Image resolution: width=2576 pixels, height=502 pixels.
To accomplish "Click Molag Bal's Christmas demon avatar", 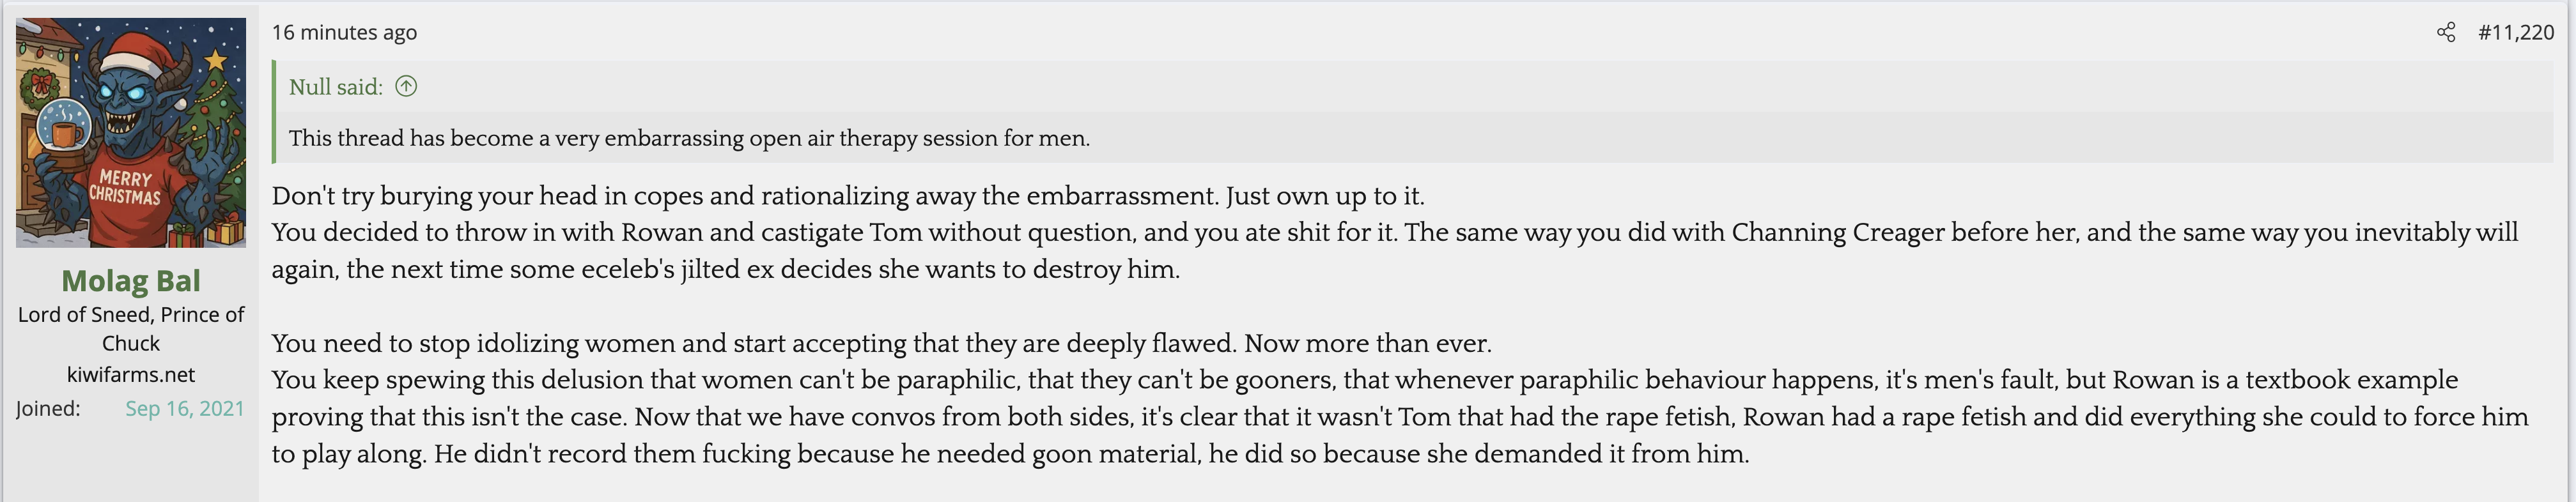I will tap(131, 132).
